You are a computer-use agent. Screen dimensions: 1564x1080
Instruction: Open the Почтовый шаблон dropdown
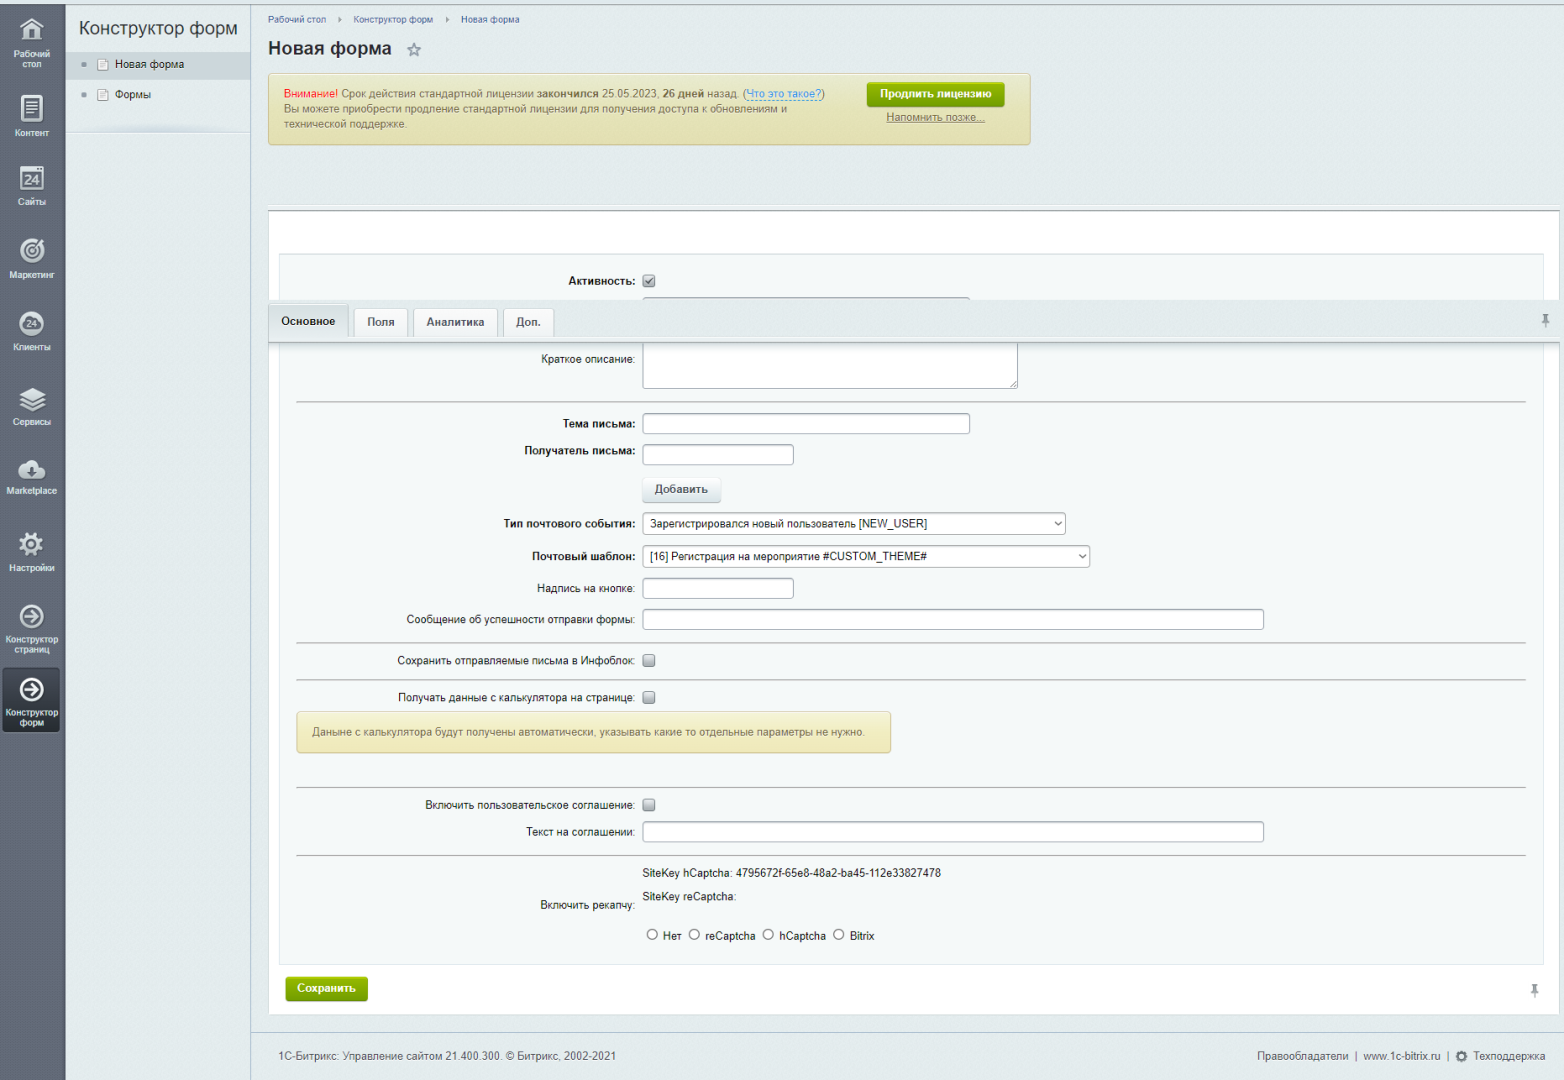point(866,557)
